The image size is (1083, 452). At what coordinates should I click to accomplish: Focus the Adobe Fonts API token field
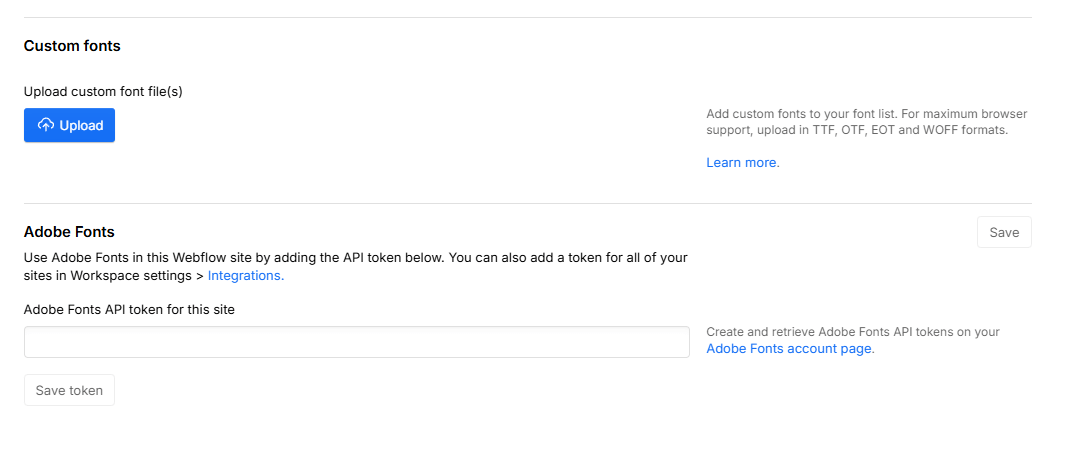[356, 342]
